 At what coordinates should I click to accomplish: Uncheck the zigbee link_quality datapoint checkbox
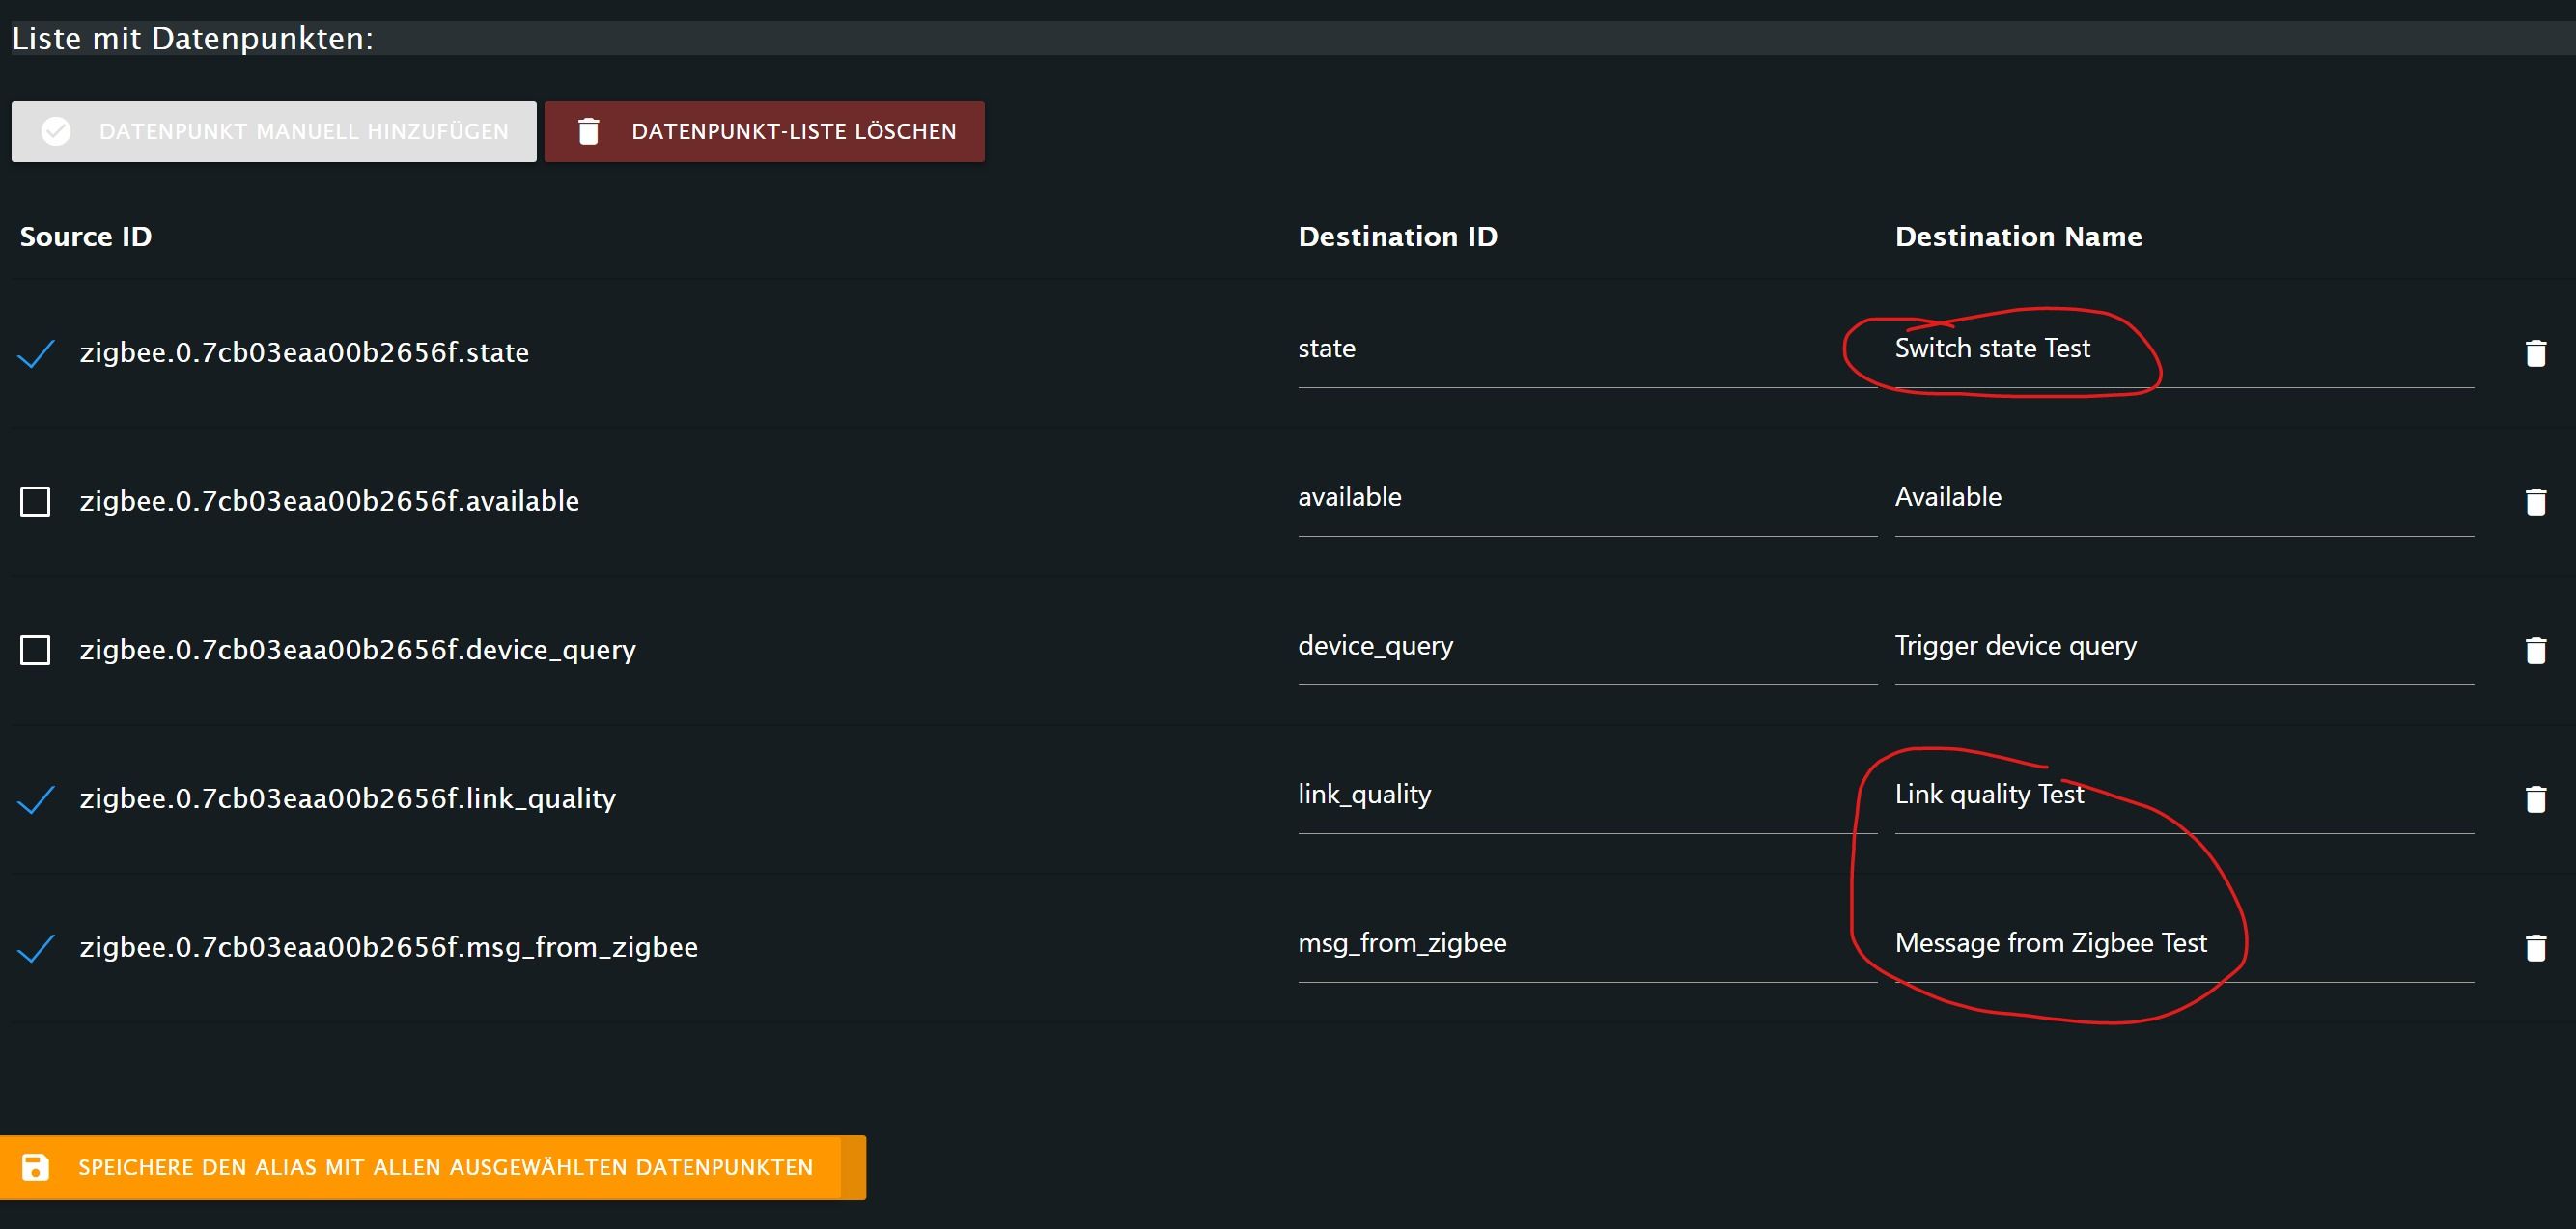click(36, 799)
